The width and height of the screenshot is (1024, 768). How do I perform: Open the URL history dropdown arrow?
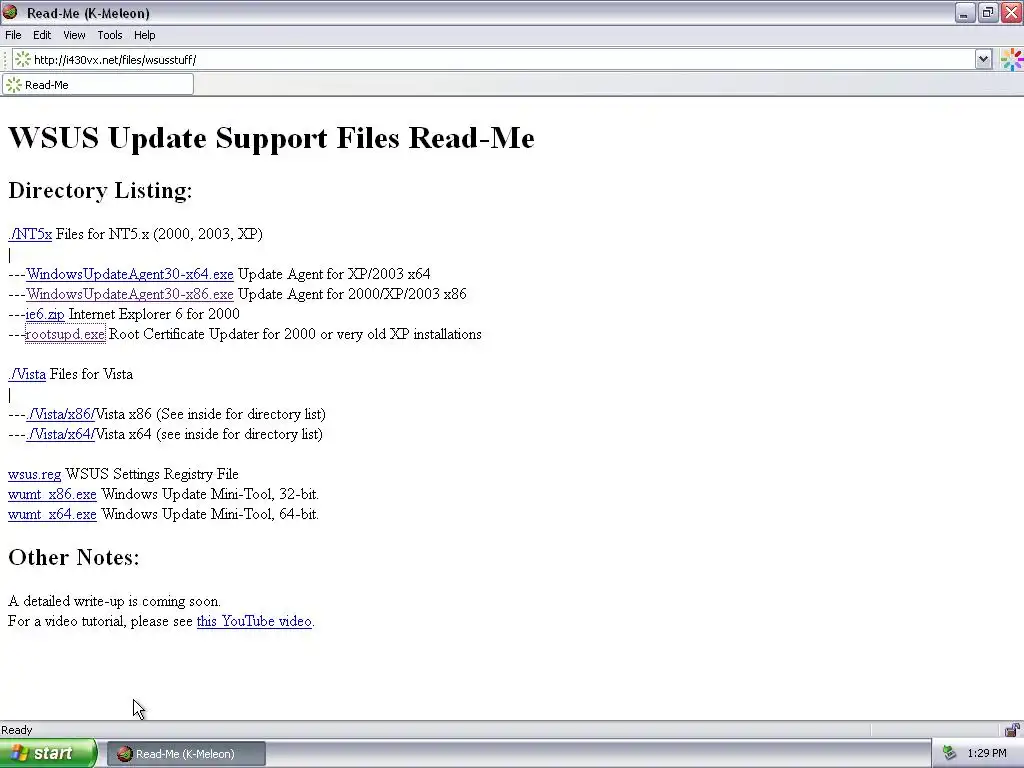(984, 59)
